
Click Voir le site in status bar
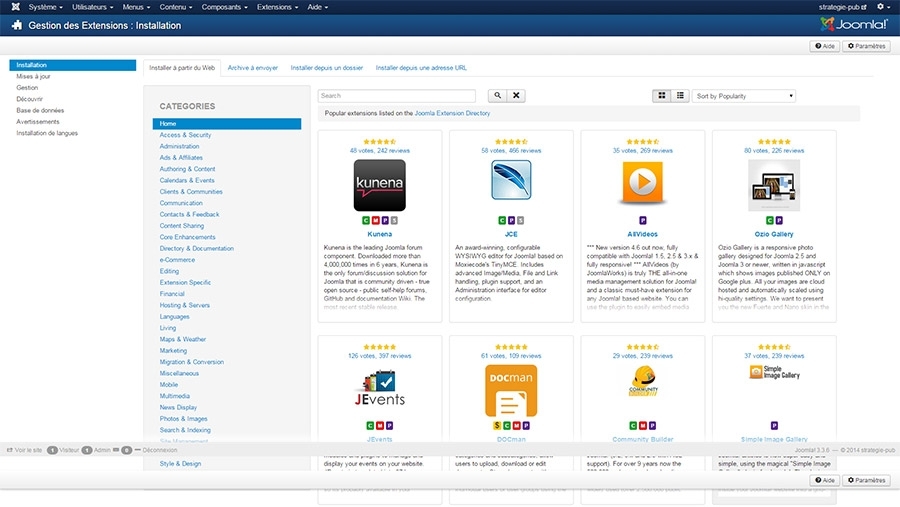point(24,450)
